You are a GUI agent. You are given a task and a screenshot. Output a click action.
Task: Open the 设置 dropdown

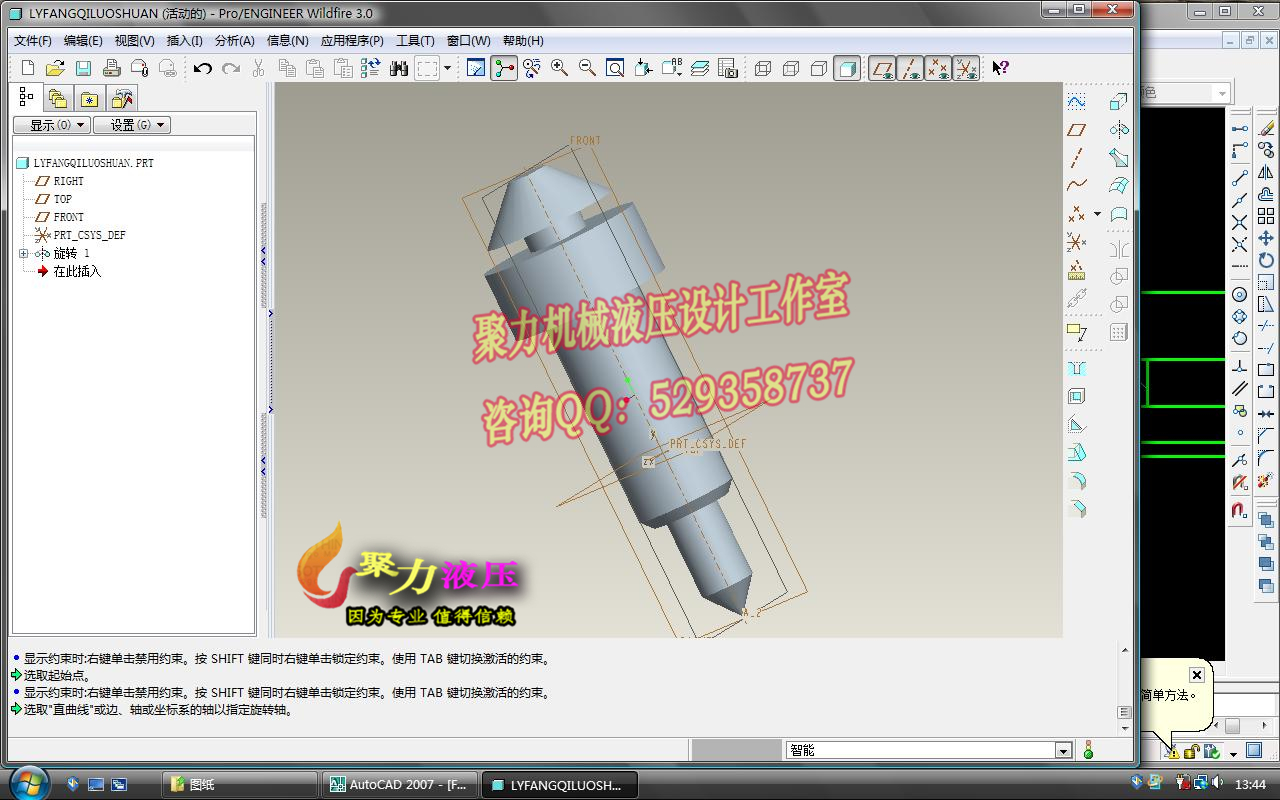pos(132,124)
